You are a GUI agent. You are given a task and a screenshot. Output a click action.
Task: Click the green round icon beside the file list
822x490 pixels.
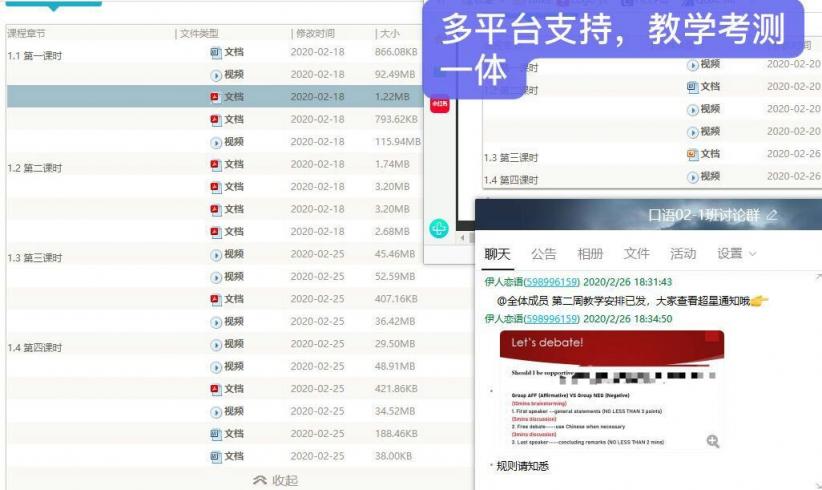[x=439, y=228]
